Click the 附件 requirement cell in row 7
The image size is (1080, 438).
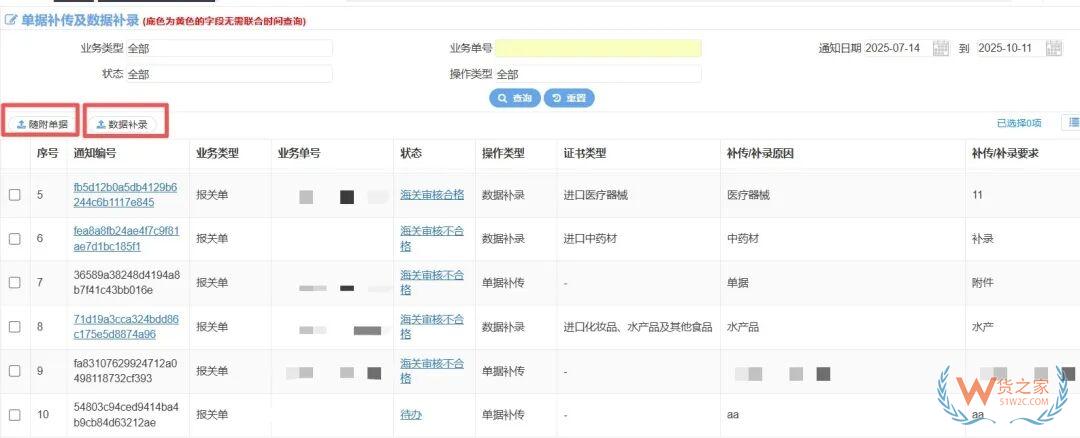pyautogui.click(x=983, y=282)
